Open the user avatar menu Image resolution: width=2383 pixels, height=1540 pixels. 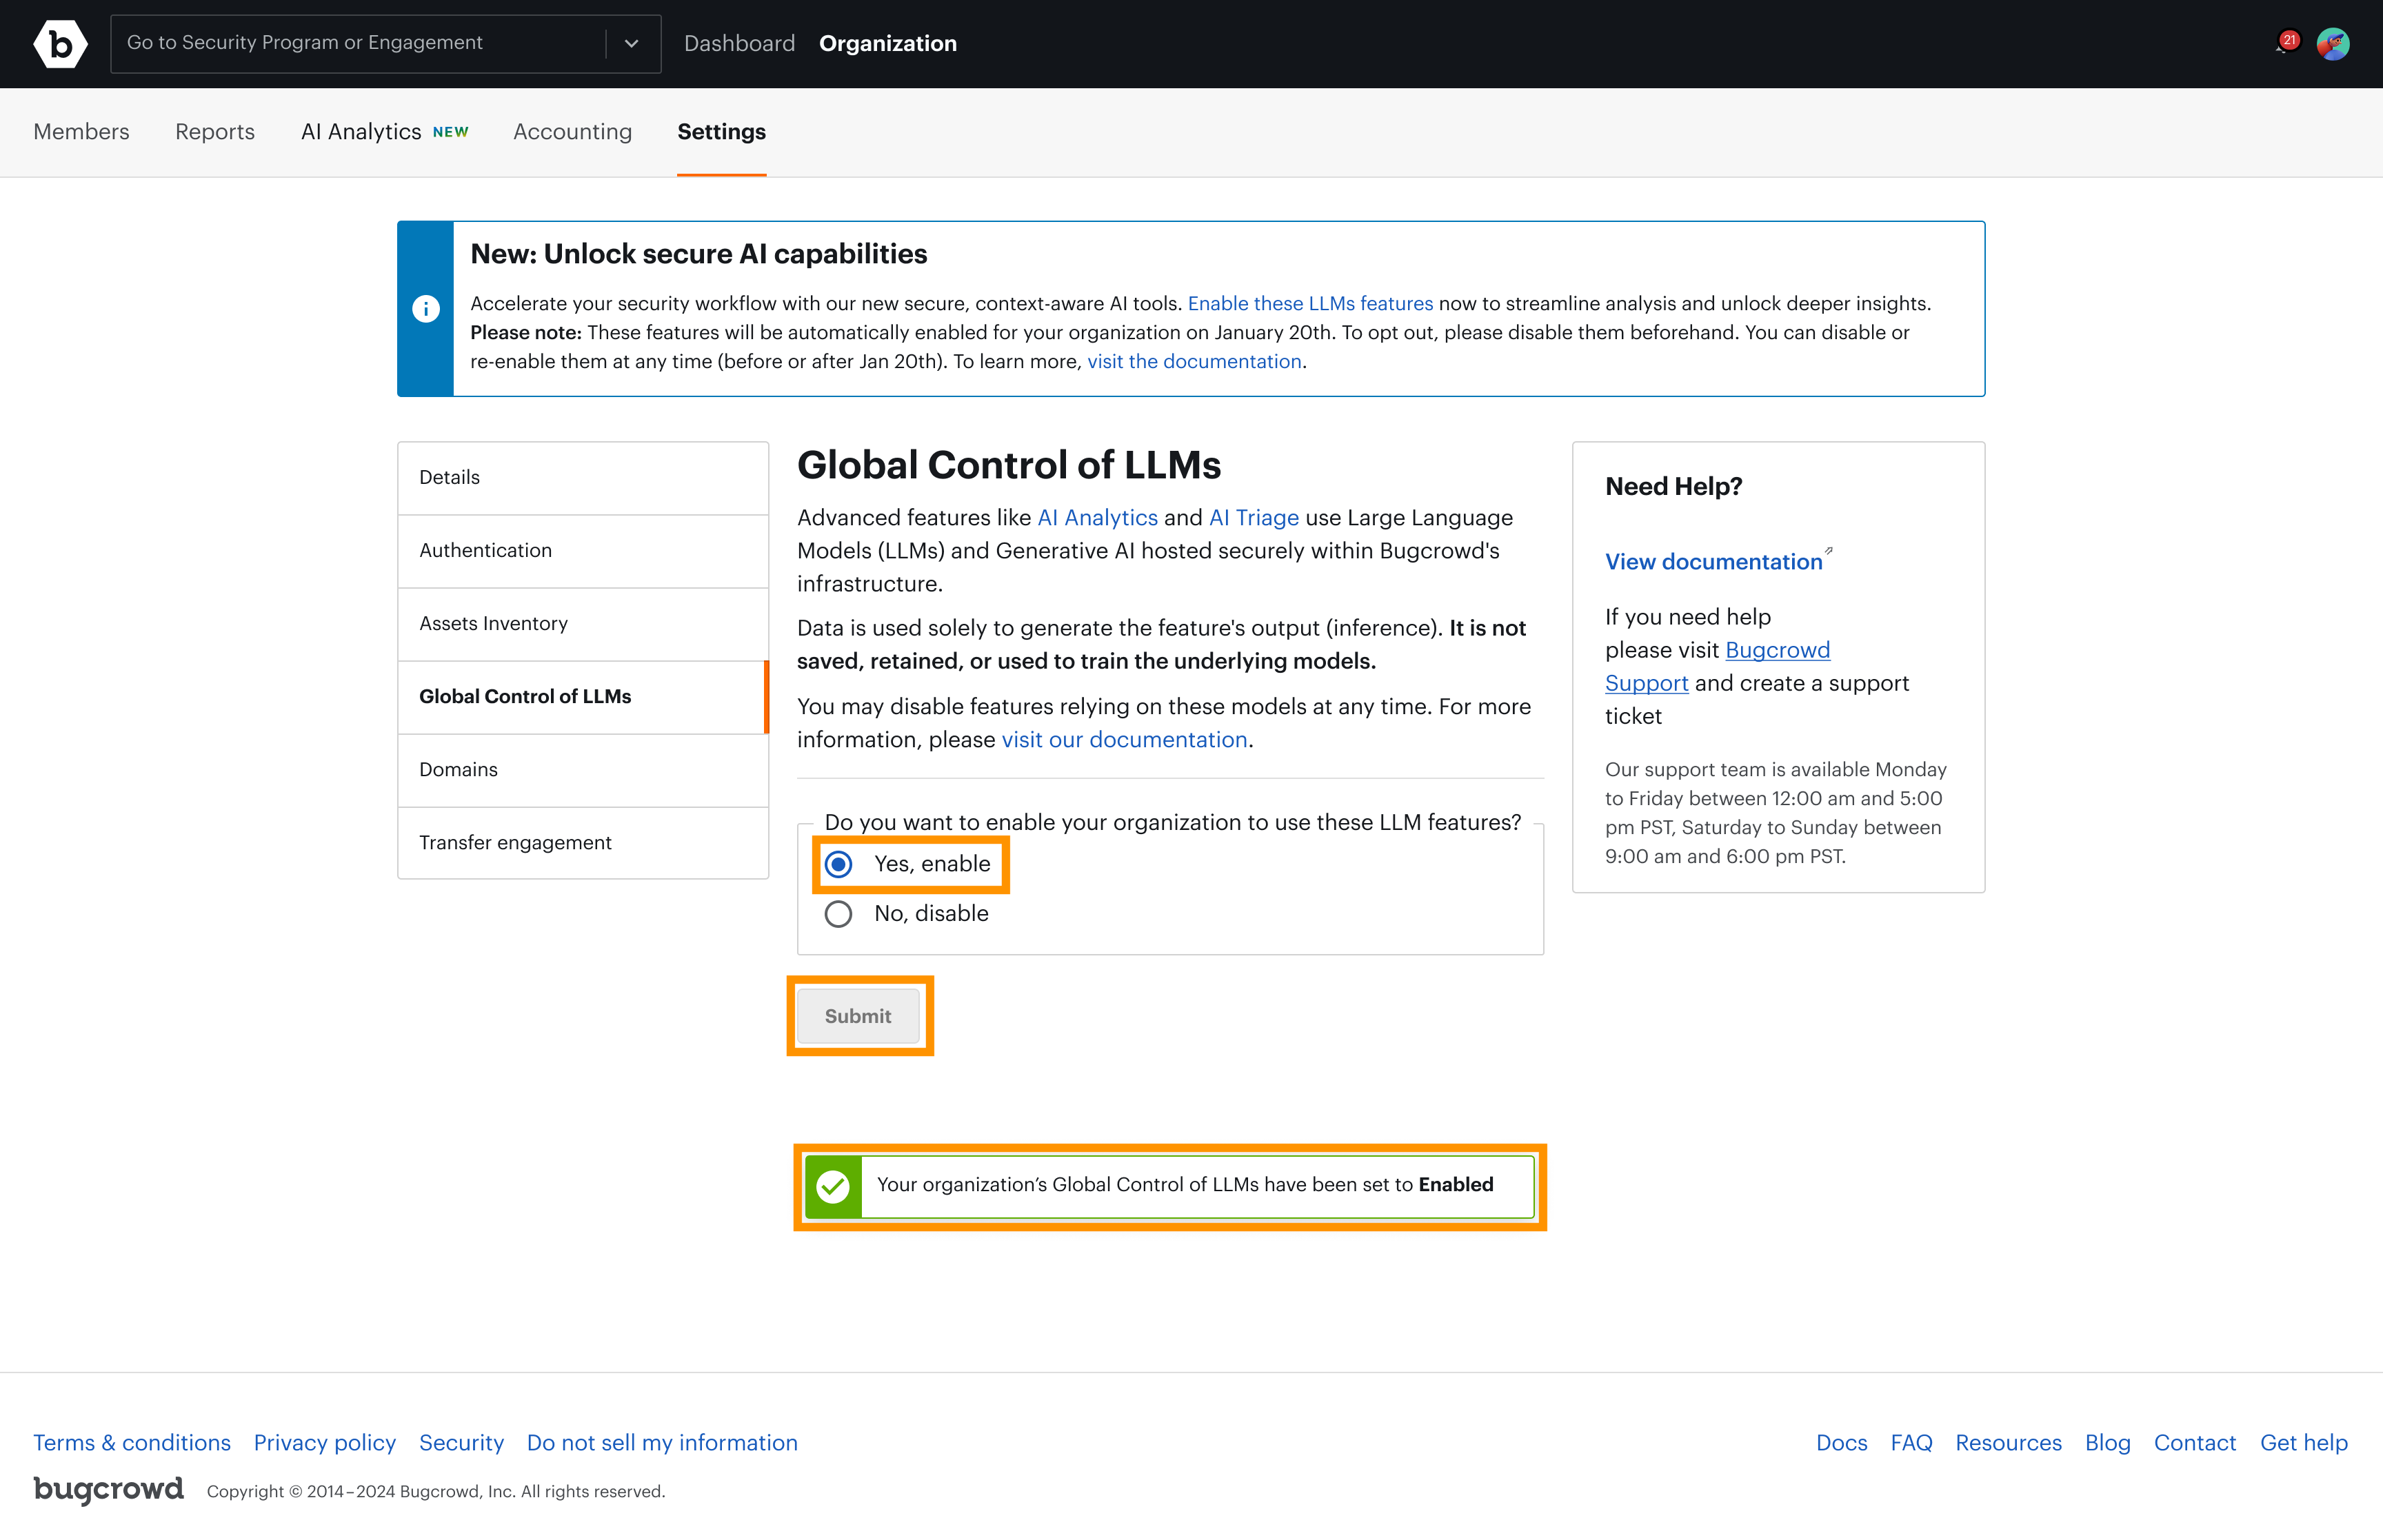[x=2334, y=43]
